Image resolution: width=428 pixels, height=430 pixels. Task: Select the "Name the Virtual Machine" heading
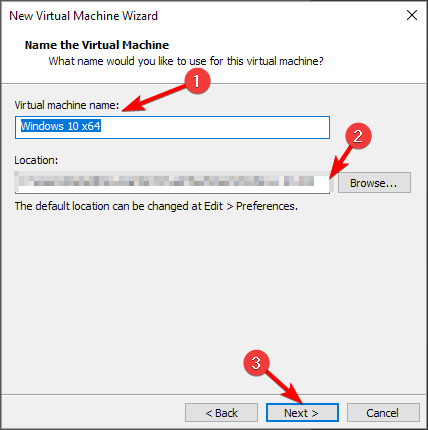pos(97,45)
